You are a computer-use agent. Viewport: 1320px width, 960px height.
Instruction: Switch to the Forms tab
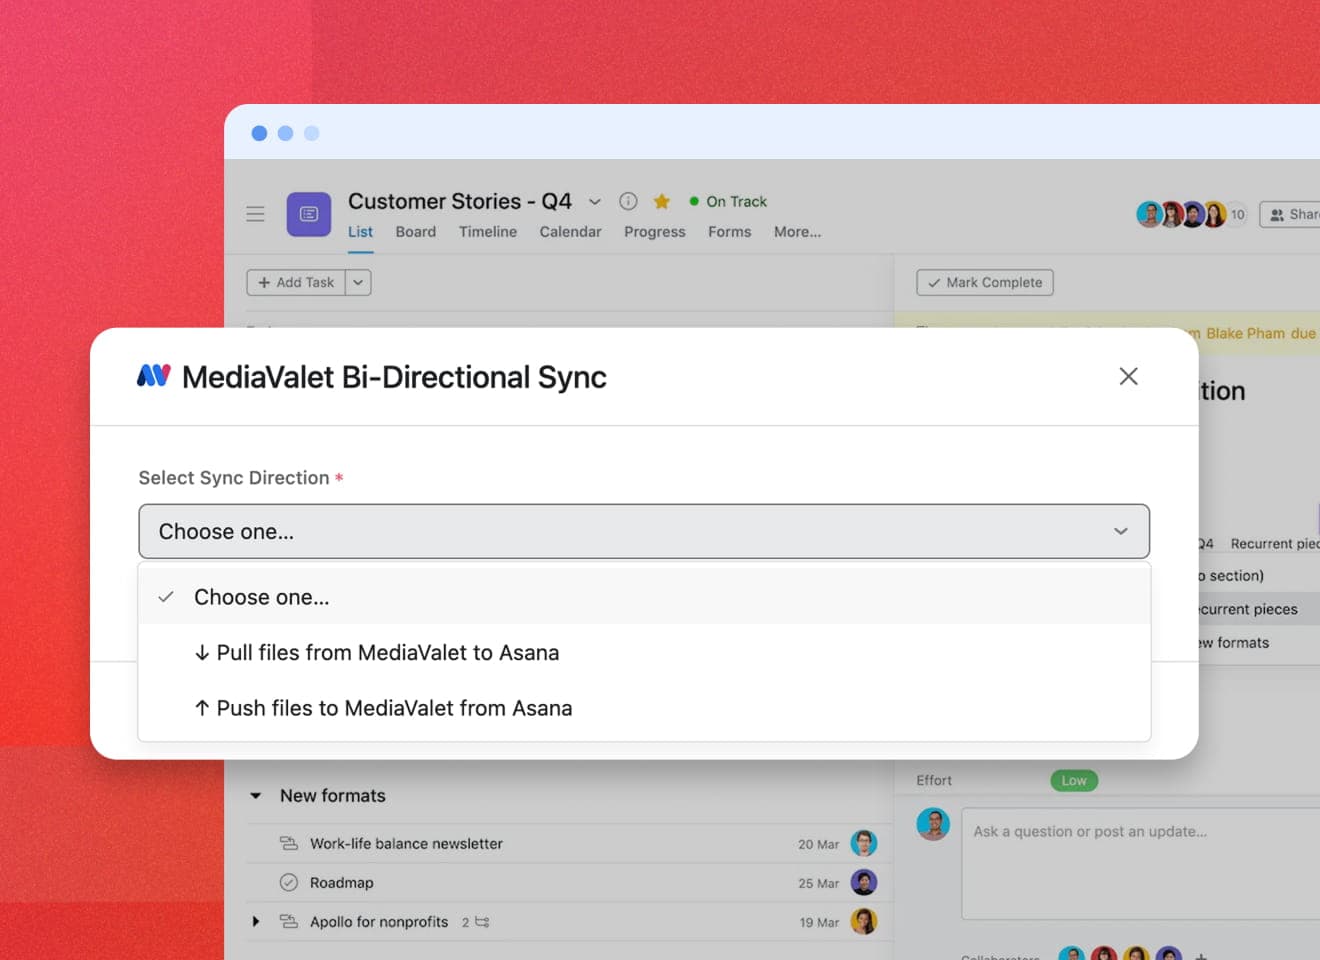(x=730, y=232)
